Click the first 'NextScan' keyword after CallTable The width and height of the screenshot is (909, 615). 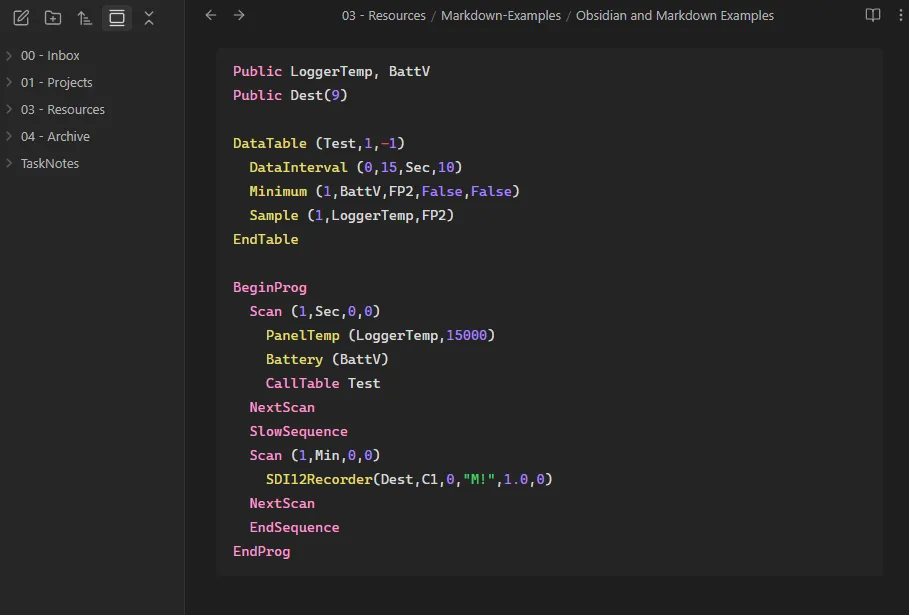(x=282, y=407)
